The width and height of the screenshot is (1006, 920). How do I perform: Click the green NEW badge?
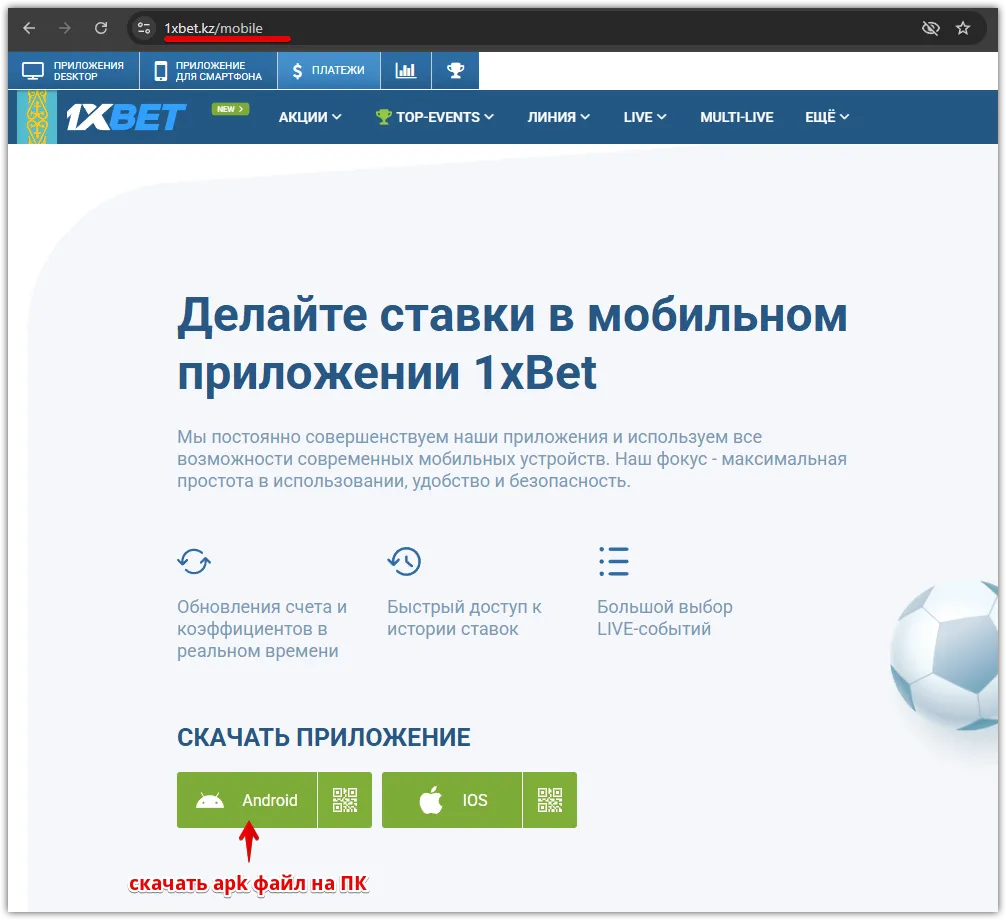[x=230, y=109]
